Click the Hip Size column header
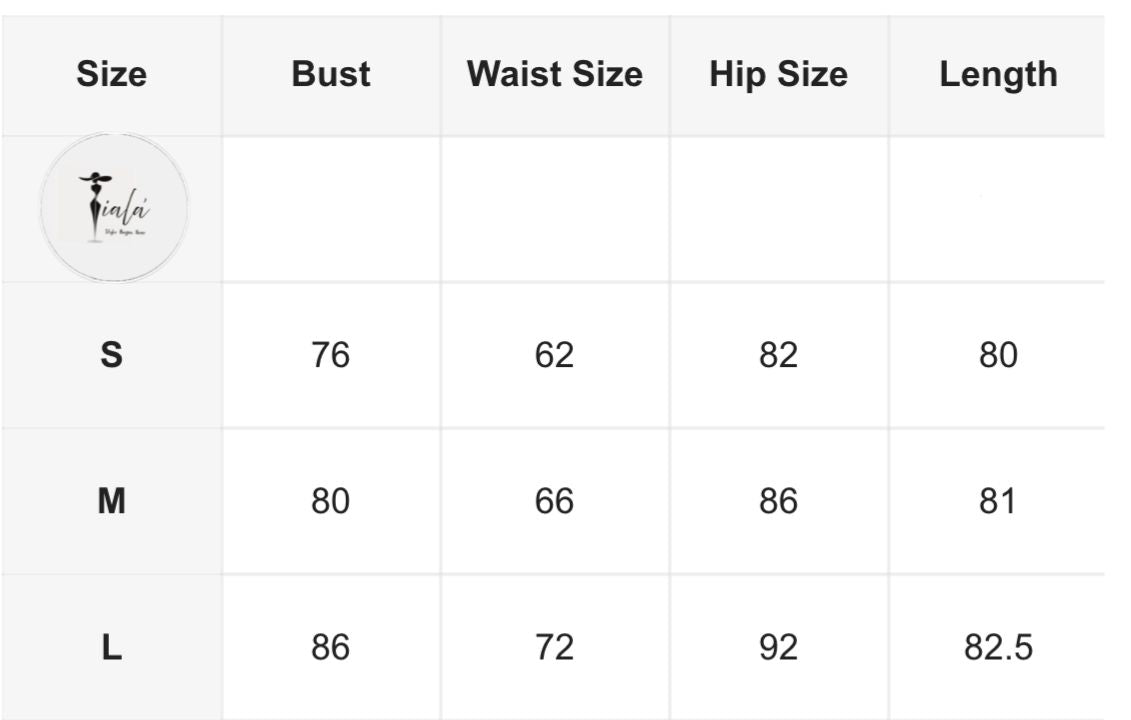The width and height of the screenshot is (1131, 720). tap(779, 75)
